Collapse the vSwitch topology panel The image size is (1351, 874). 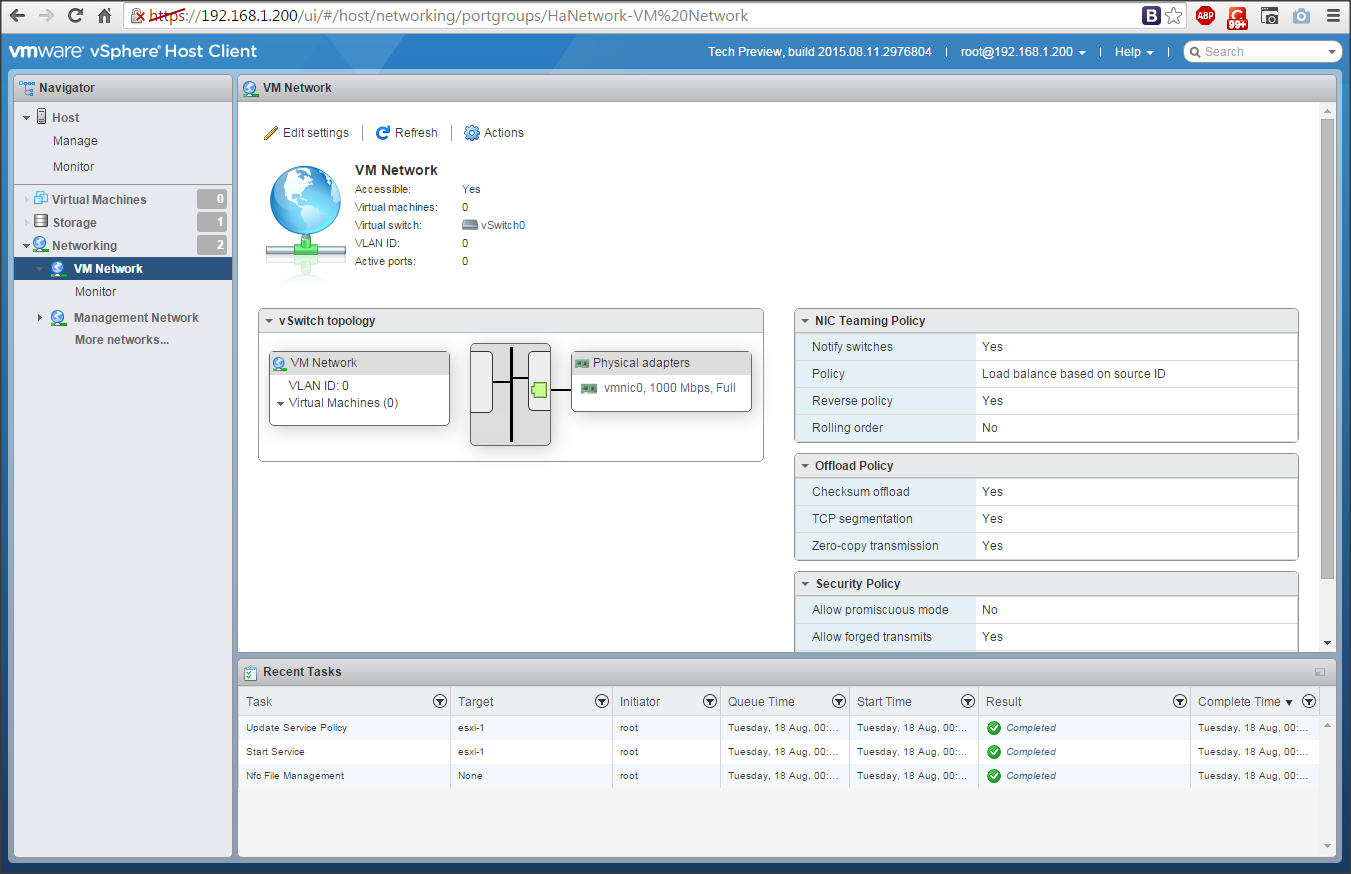pyautogui.click(x=270, y=321)
